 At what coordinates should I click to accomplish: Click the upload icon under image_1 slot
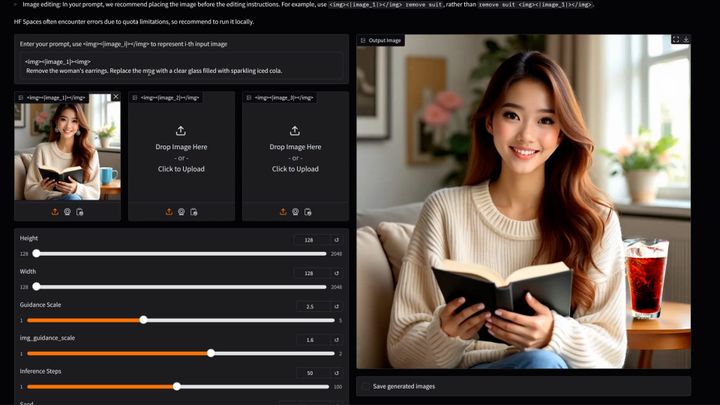coord(55,212)
